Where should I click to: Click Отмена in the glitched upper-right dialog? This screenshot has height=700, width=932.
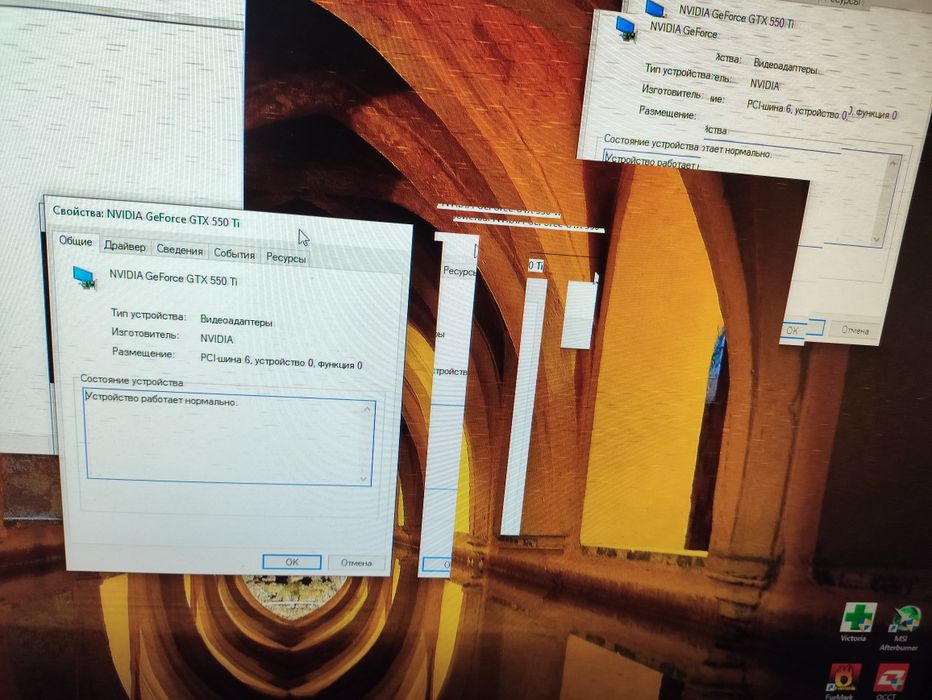point(855,330)
